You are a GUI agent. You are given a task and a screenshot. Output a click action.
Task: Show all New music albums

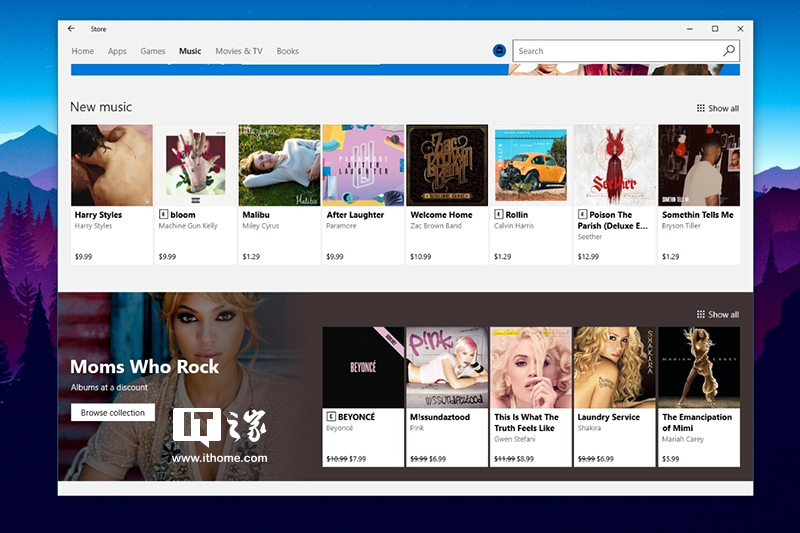coord(718,108)
